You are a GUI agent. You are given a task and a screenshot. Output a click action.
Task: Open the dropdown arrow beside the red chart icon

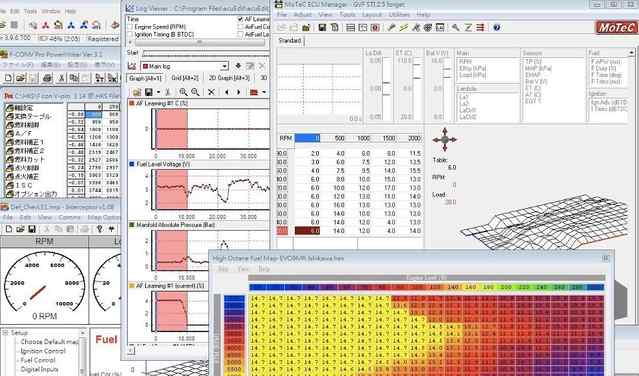pos(264,92)
